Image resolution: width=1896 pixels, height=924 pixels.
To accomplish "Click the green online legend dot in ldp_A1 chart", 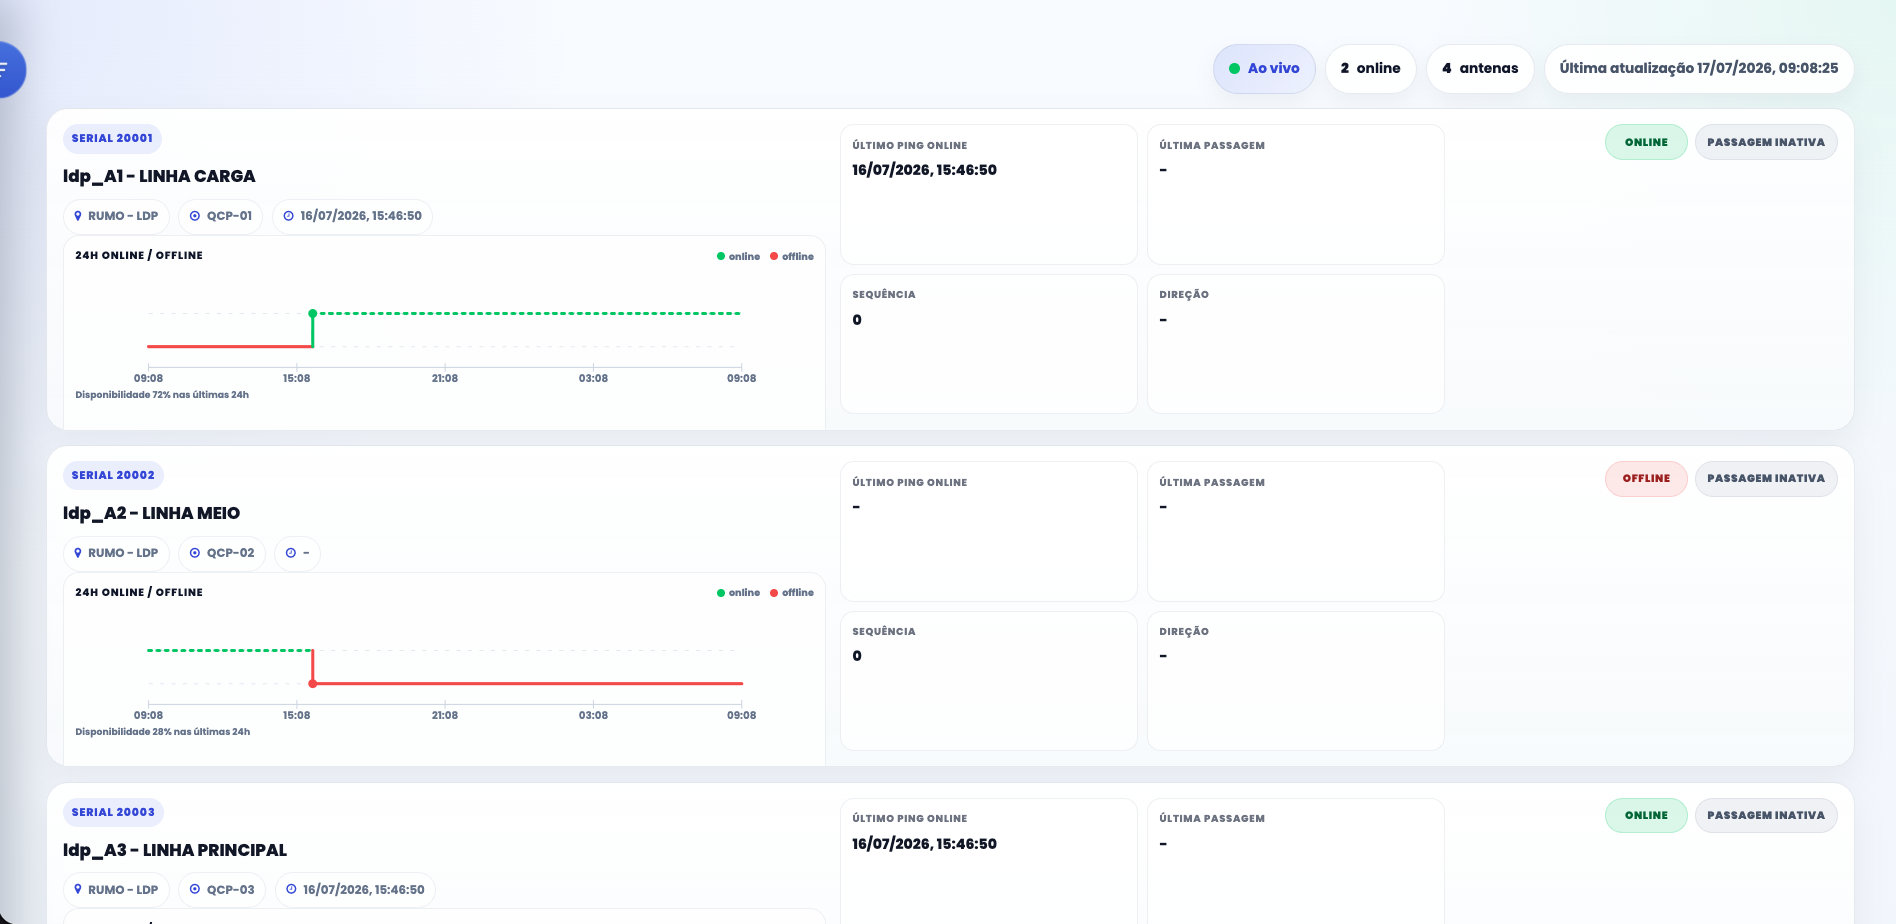I will point(721,257).
